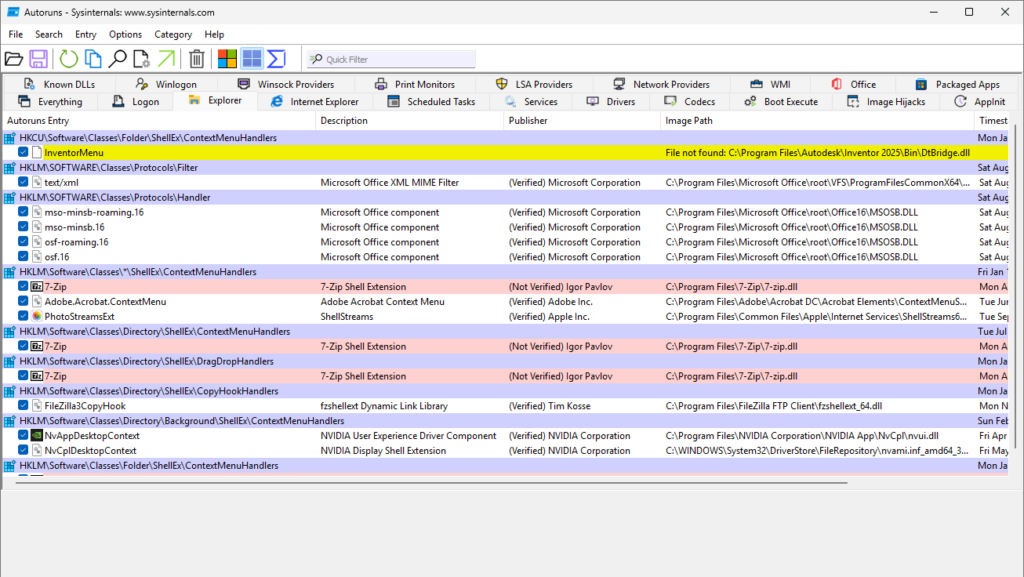The height and width of the screenshot is (577, 1024).
Task: Open the Entry menu
Action: pyautogui.click(x=86, y=35)
